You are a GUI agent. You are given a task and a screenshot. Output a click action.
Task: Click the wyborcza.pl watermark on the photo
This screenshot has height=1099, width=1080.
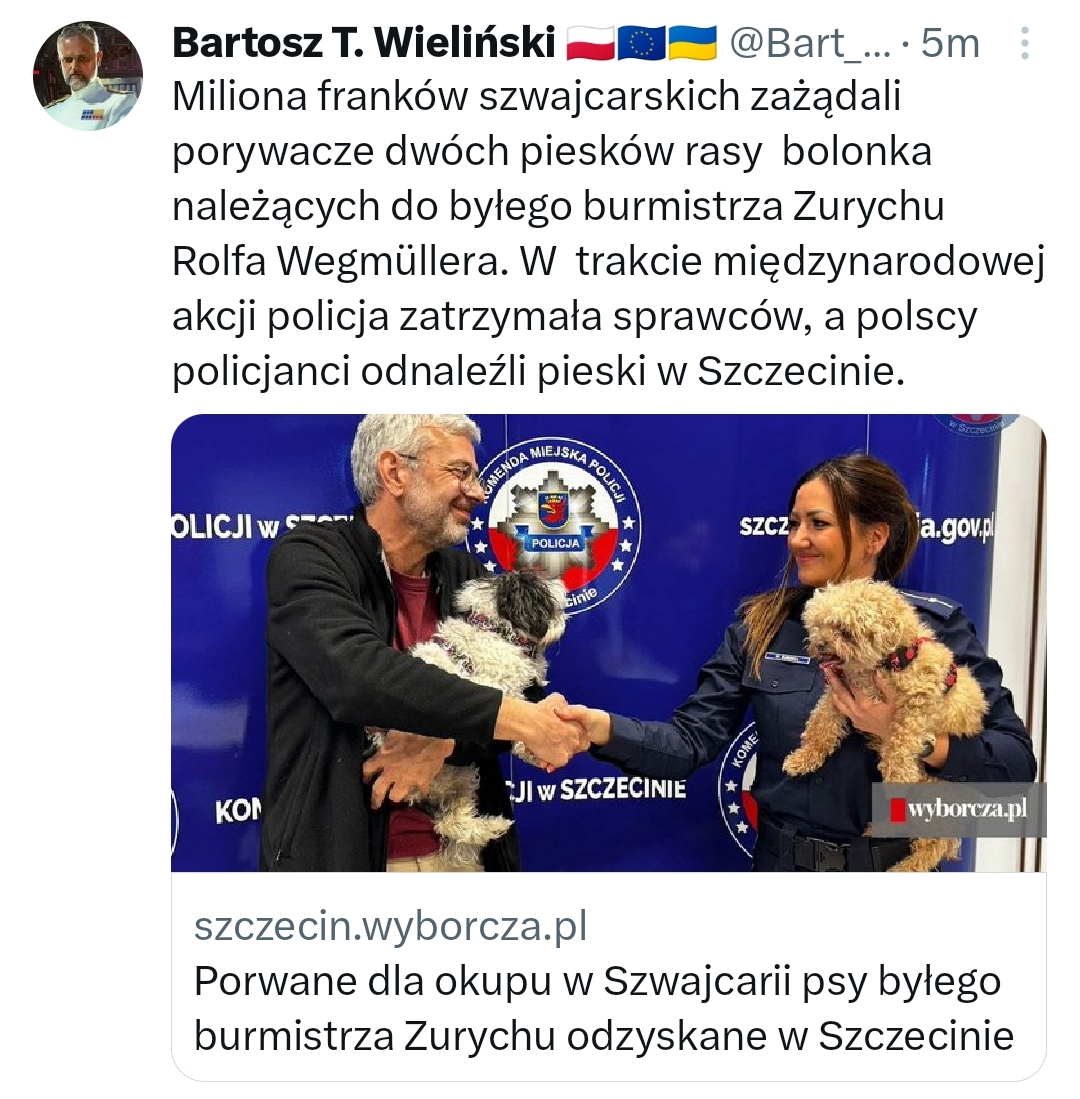pos(959,810)
